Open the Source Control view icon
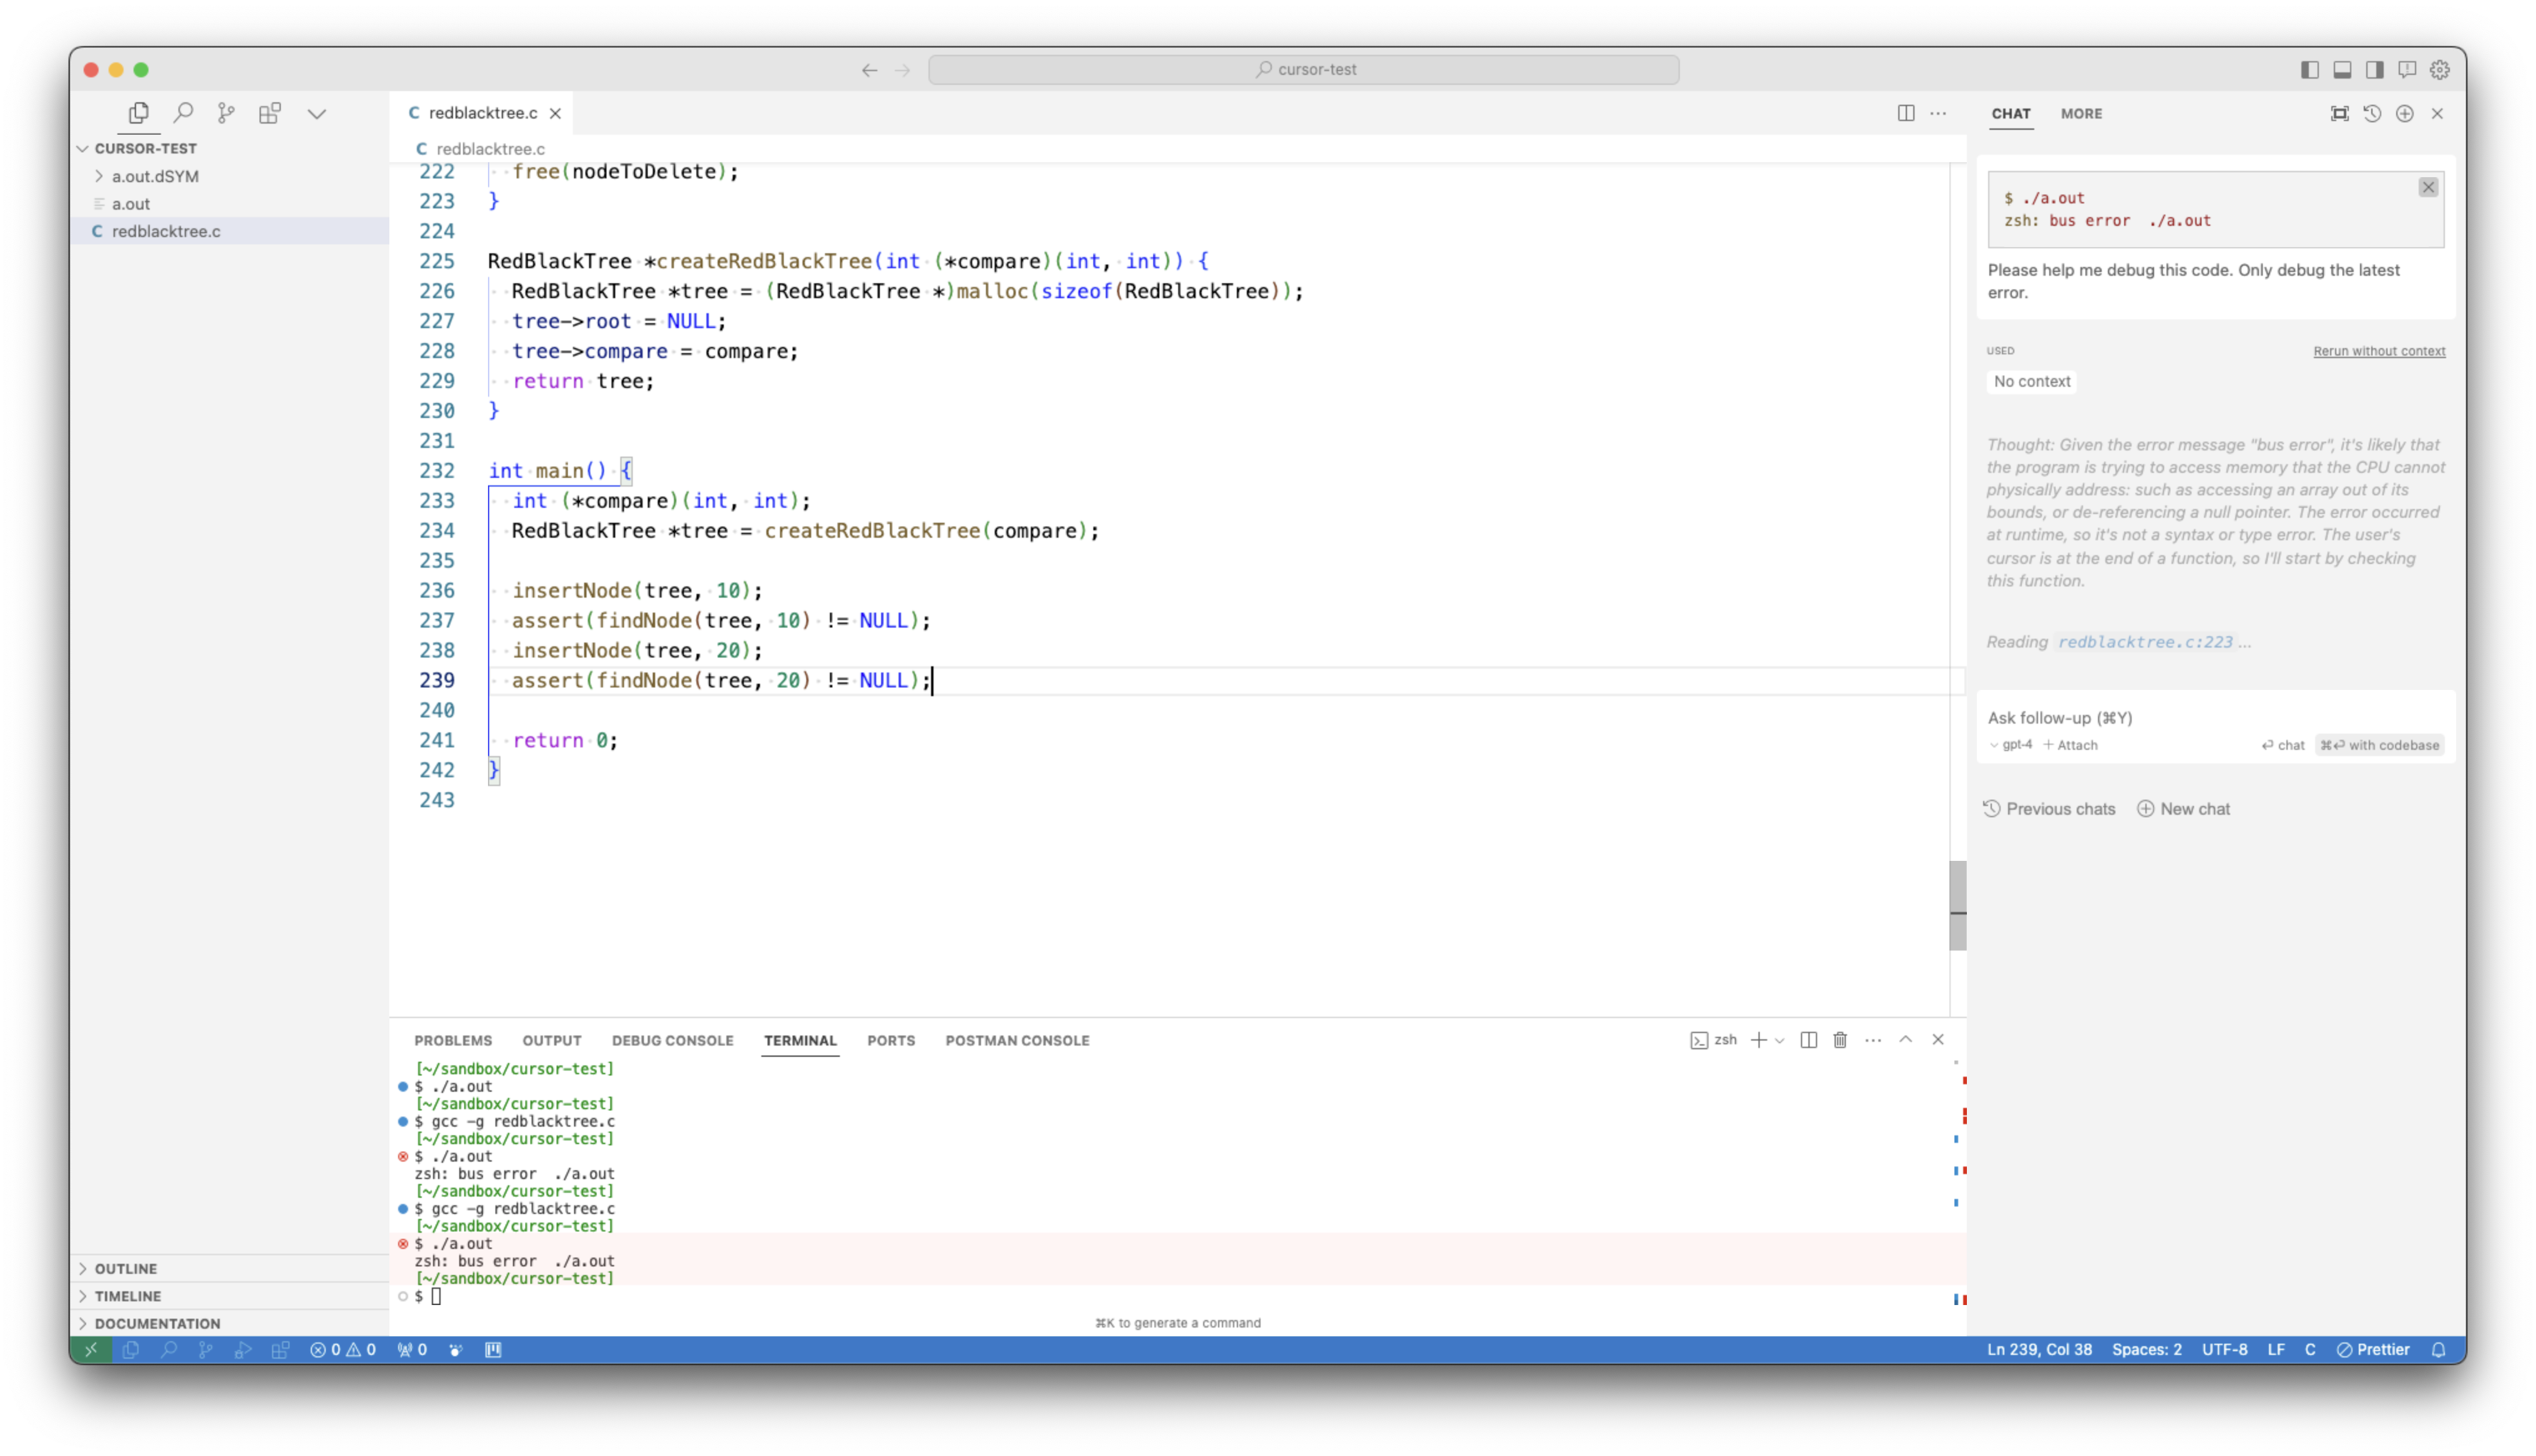This screenshot has width=2536, height=1456. 226,113
